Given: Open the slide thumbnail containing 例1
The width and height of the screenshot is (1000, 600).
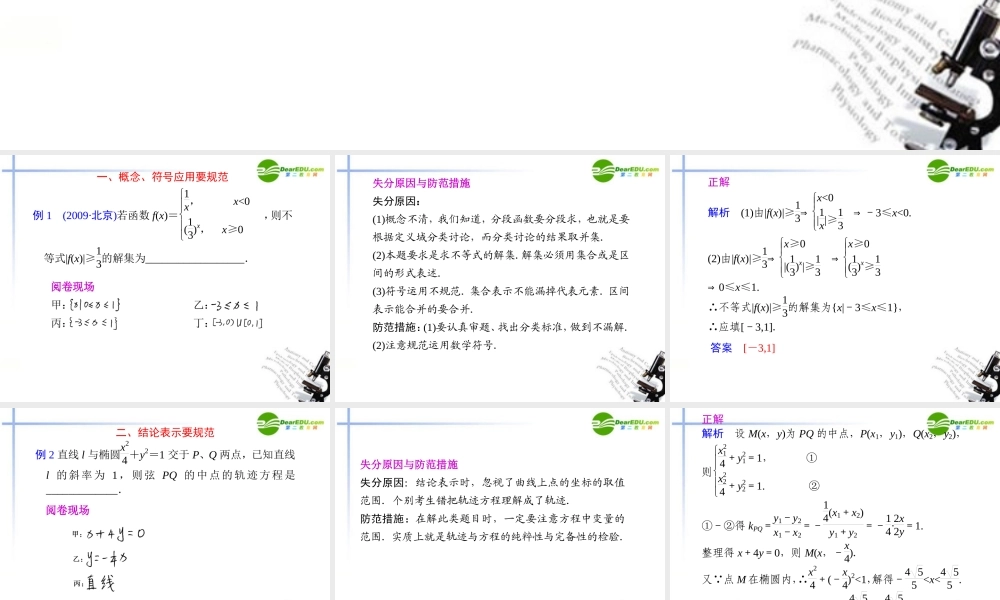Looking at the screenshot, I should (165, 278).
